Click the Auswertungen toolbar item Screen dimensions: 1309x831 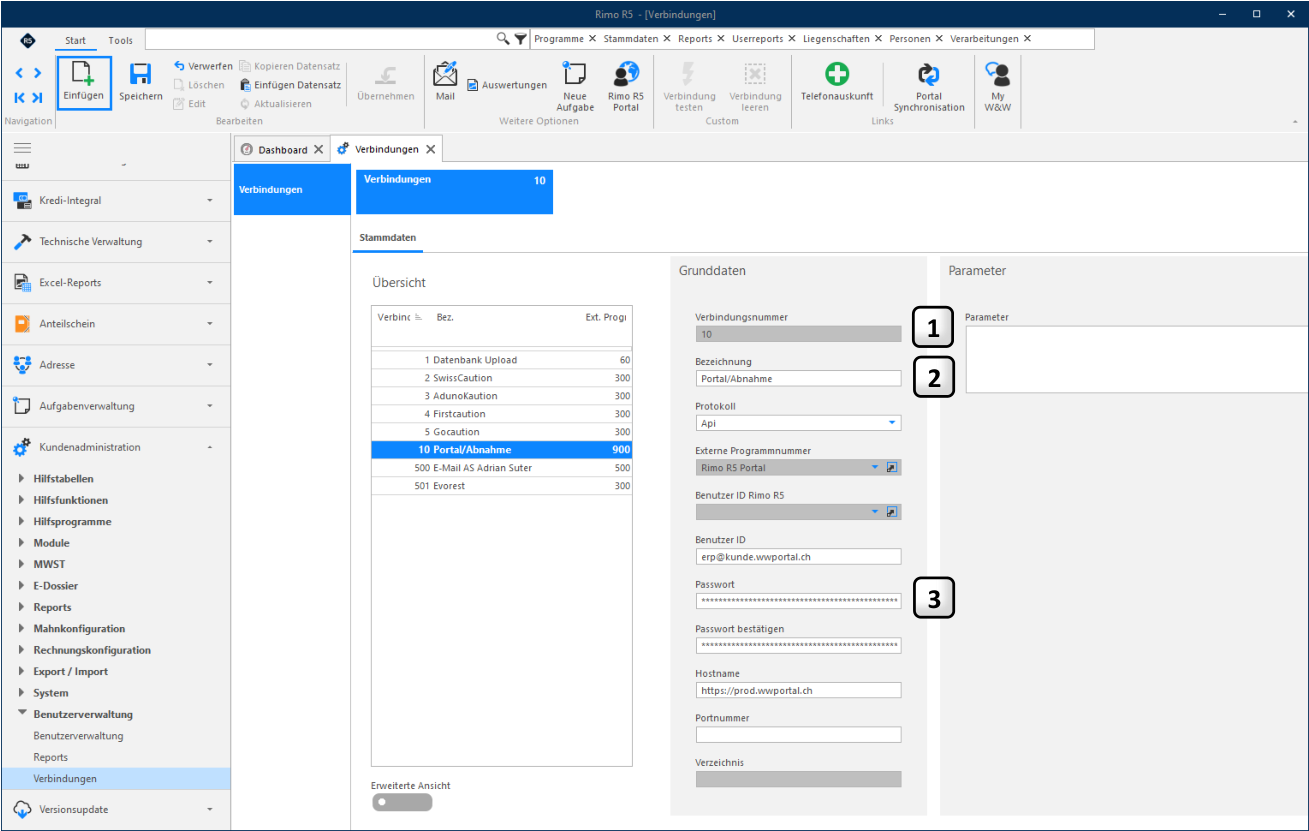point(506,85)
